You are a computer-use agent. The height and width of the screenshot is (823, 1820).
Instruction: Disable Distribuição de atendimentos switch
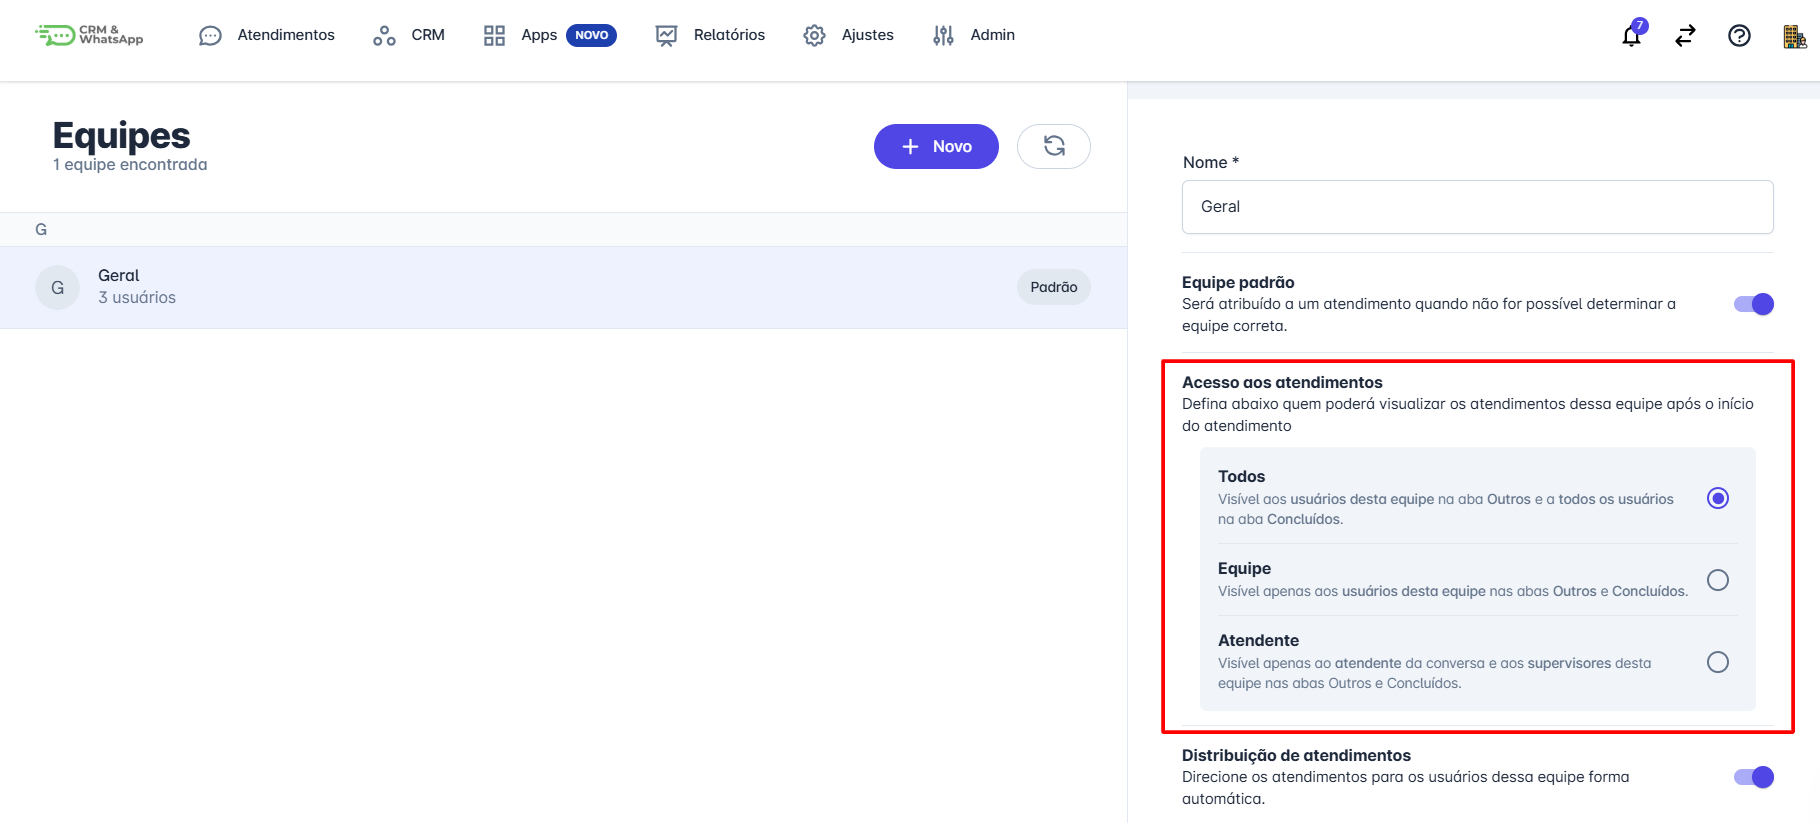pos(1754,777)
